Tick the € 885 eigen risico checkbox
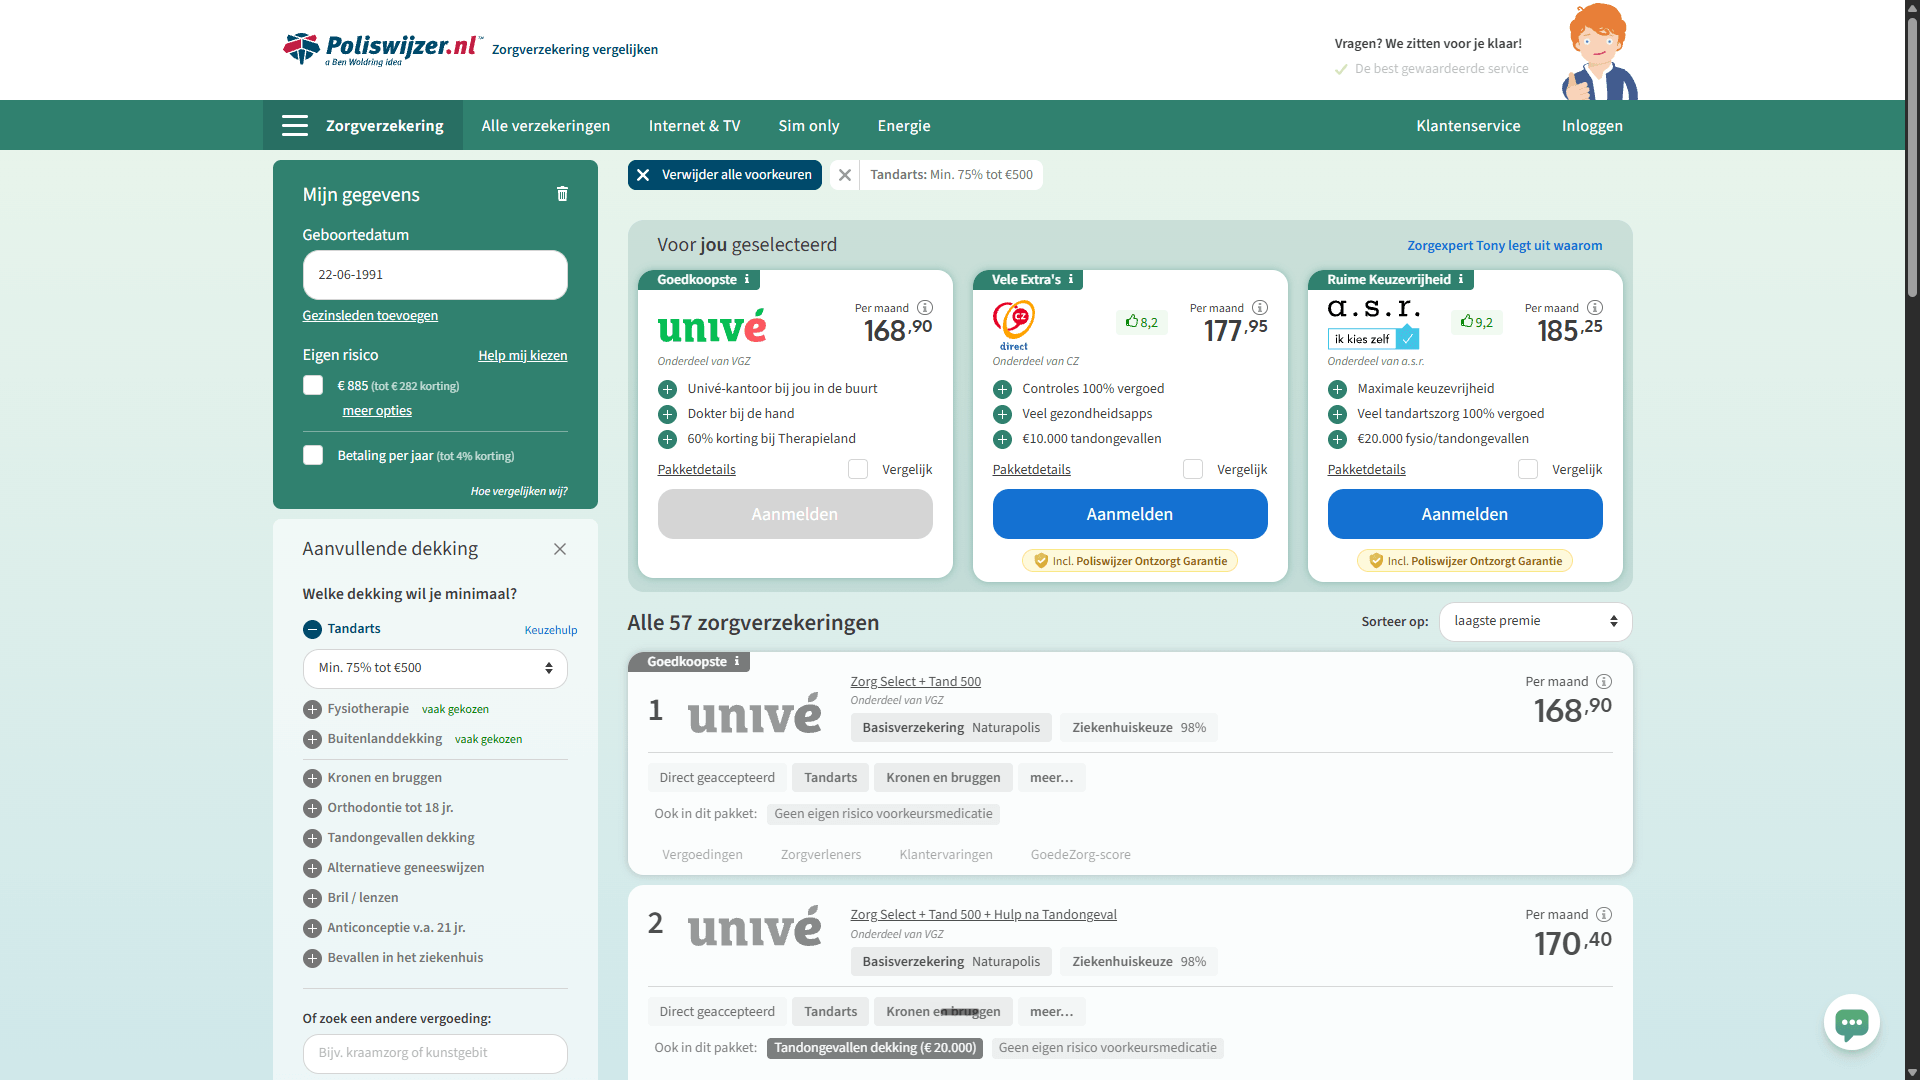Viewport: 1920px width, 1080px height. [x=313, y=386]
